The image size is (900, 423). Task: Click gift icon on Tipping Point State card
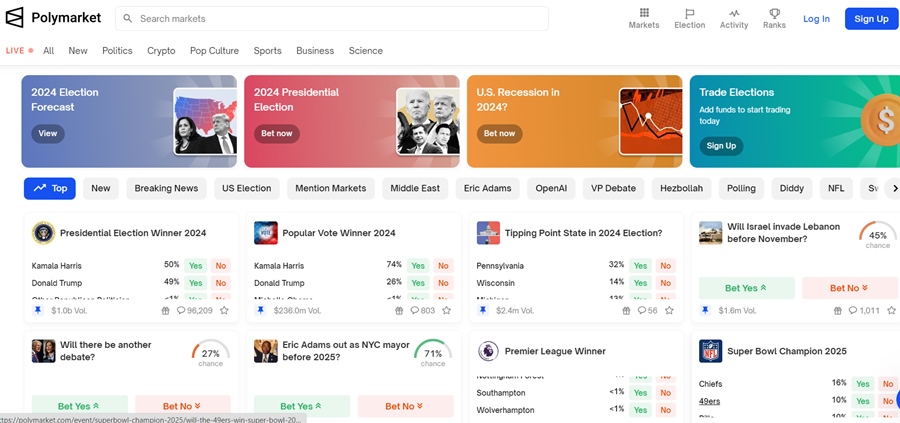click(626, 311)
